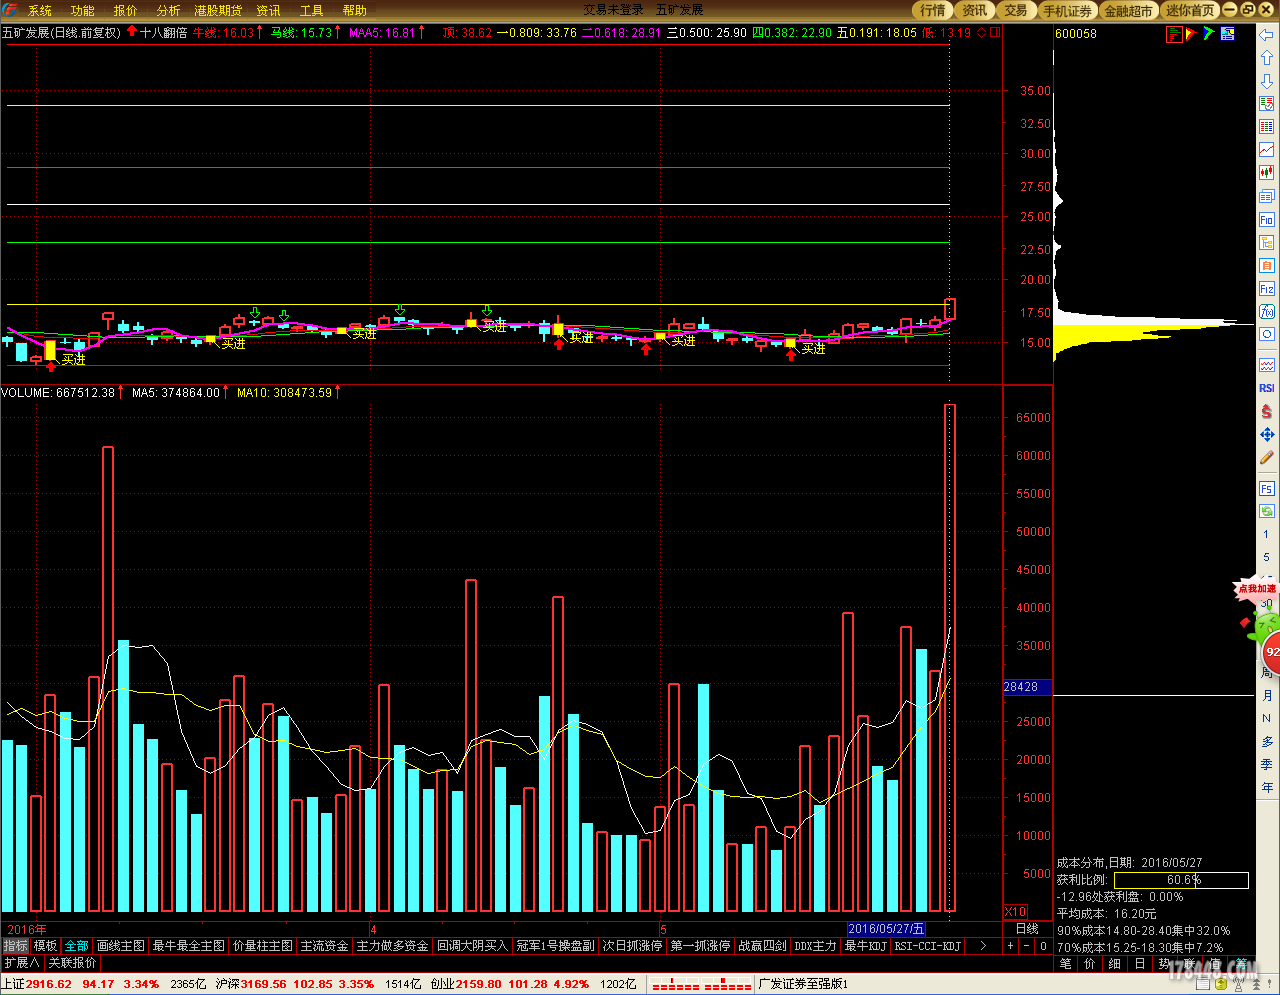Click the RSI indicator icon
The image size is (1280, 995).
pos(1267,388)
